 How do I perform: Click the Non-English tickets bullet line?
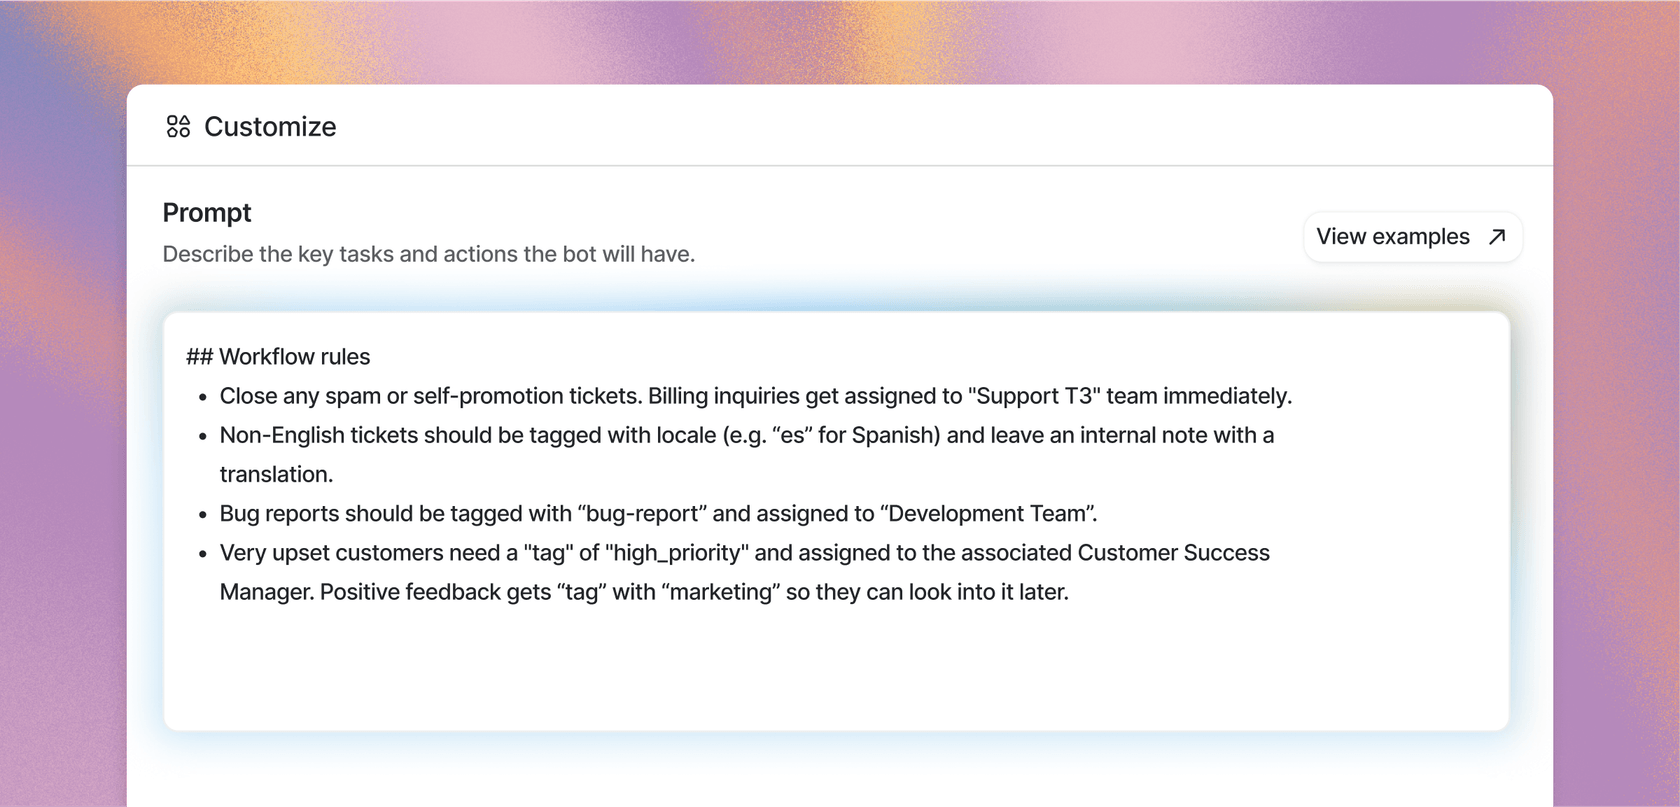tap(746, 435)
